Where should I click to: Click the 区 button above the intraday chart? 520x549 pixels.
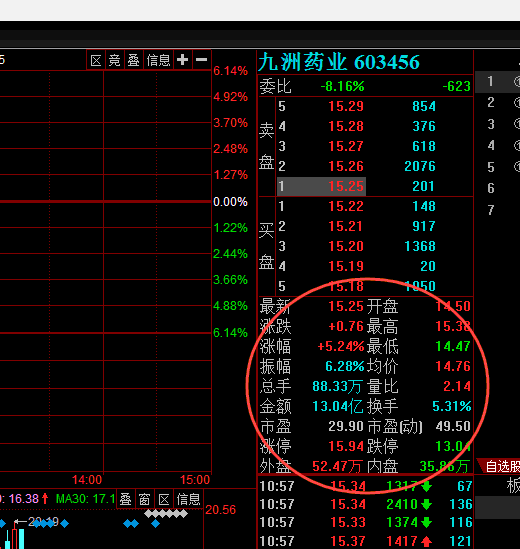(96, 60)
